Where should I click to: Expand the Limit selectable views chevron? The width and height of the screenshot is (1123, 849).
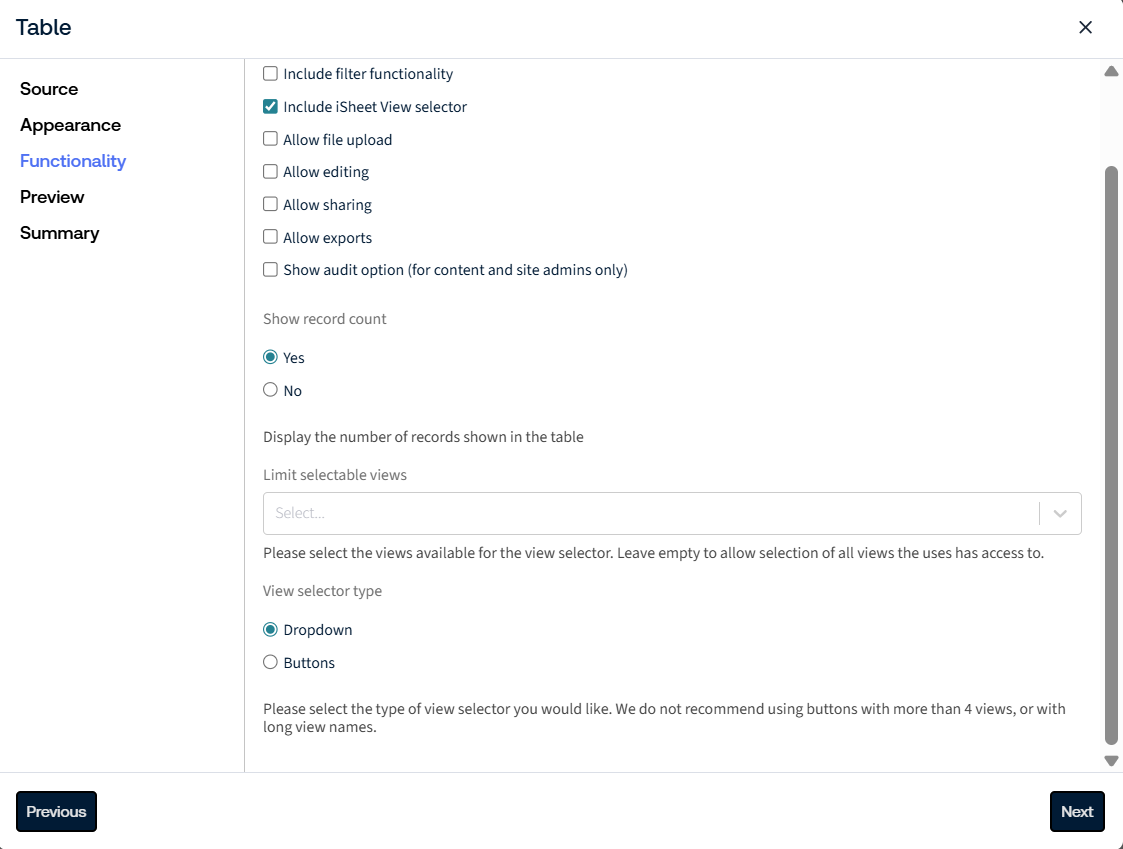coord(1060,513)
